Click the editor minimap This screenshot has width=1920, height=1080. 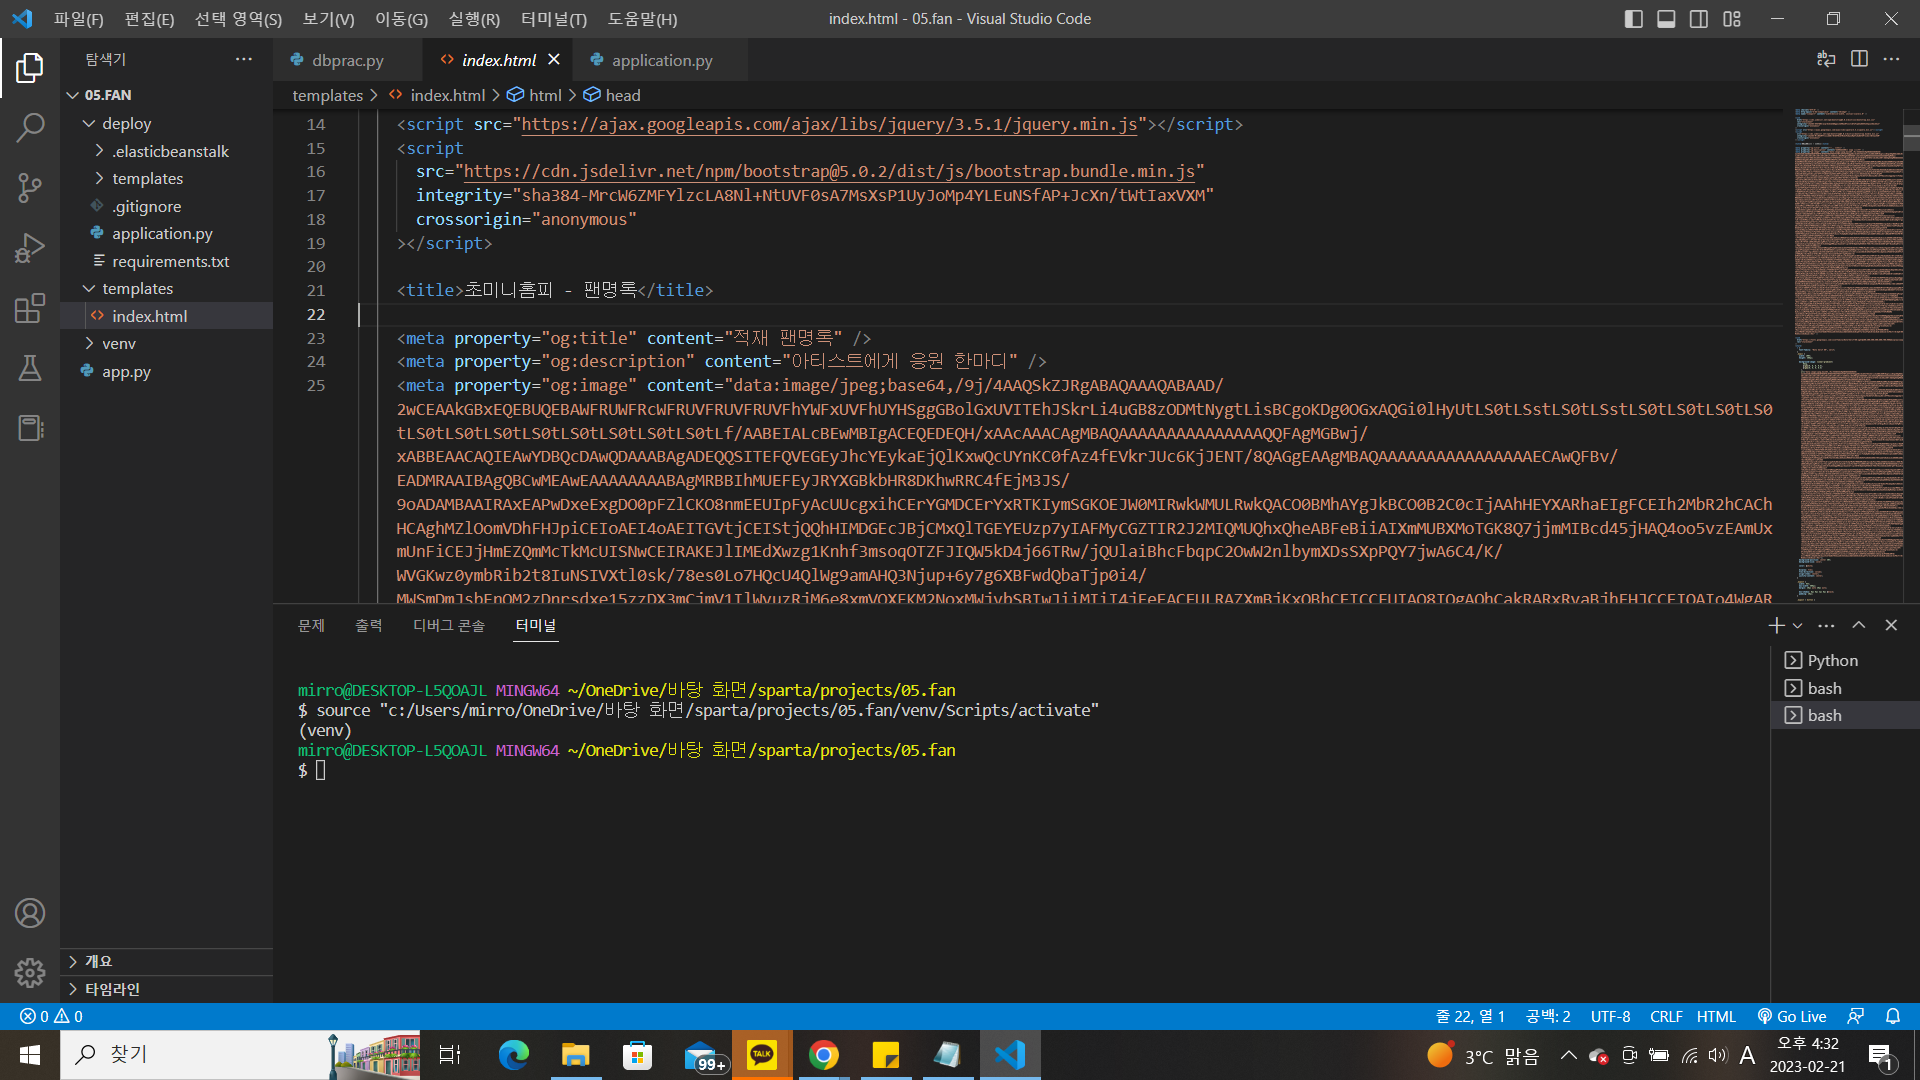point(1848,355)
